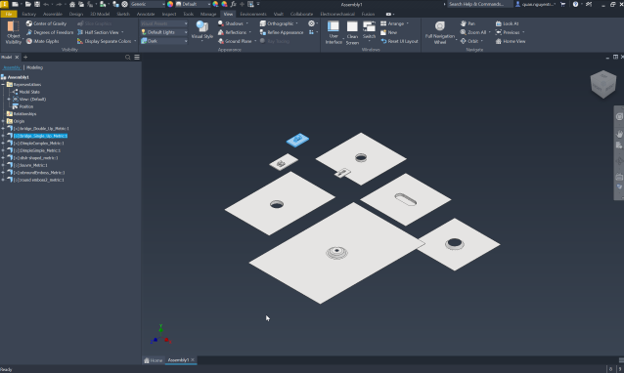Image resolution: width=624 pixels, height=373 pixels.
Task: Click Refine Appearance
Action: [281, 32]
